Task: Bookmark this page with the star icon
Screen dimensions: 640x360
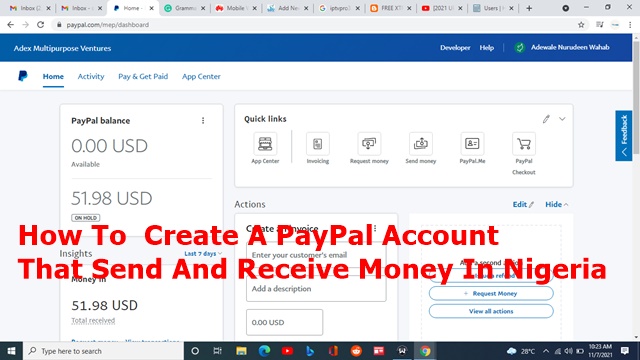Action: [581, 25]
